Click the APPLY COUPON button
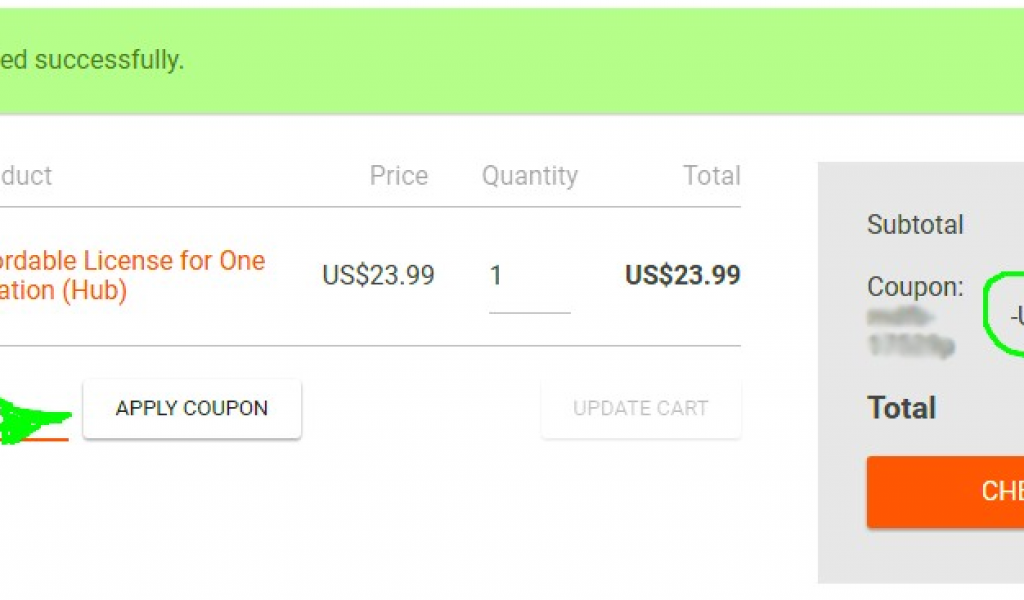 pos(192,409)
